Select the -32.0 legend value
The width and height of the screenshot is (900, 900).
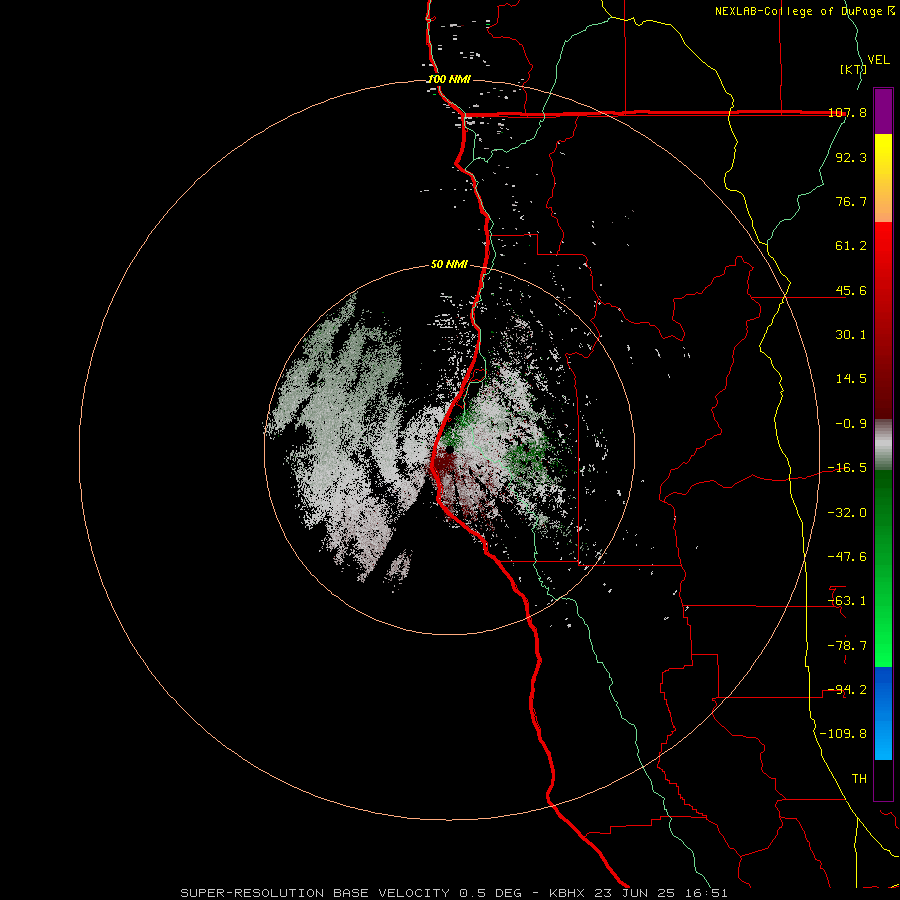click(x=847, y=513)
